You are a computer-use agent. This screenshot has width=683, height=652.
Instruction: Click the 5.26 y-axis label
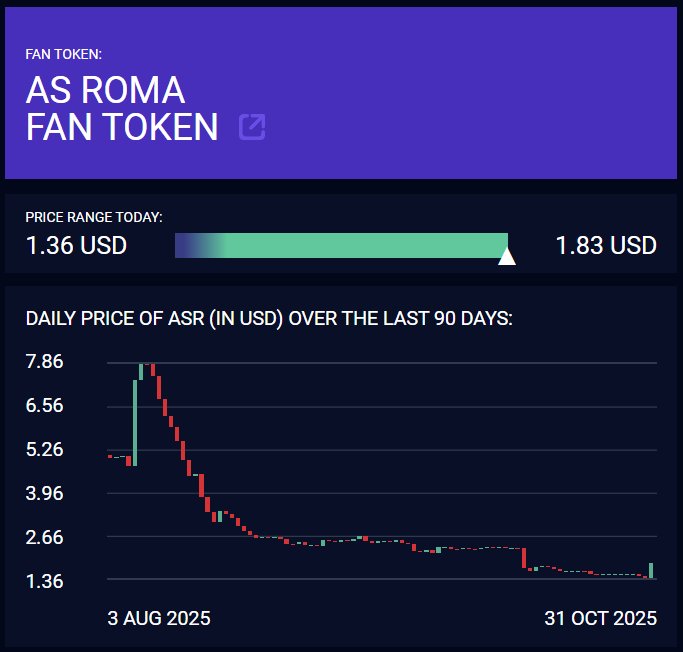[44, 450]
